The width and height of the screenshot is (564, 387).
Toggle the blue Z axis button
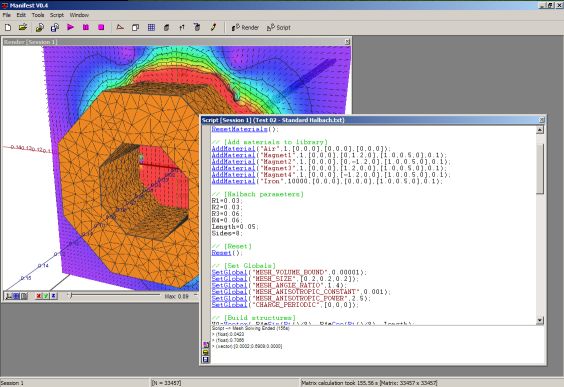tap(53, 296)
